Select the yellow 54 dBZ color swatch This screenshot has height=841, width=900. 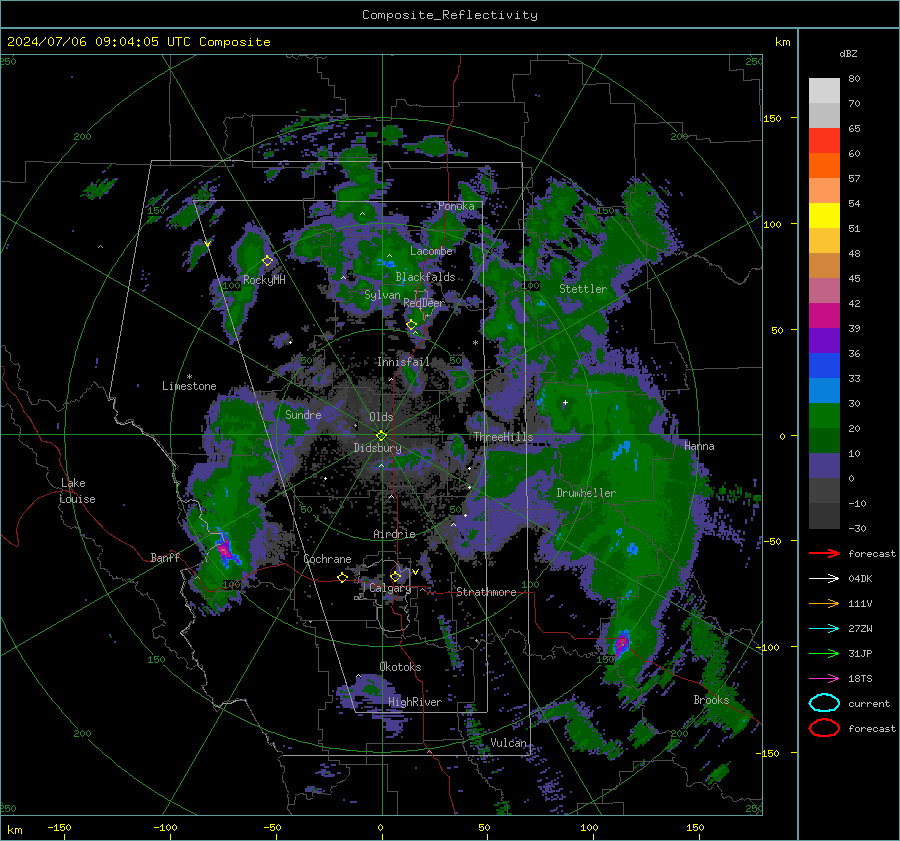pos(824,215)
